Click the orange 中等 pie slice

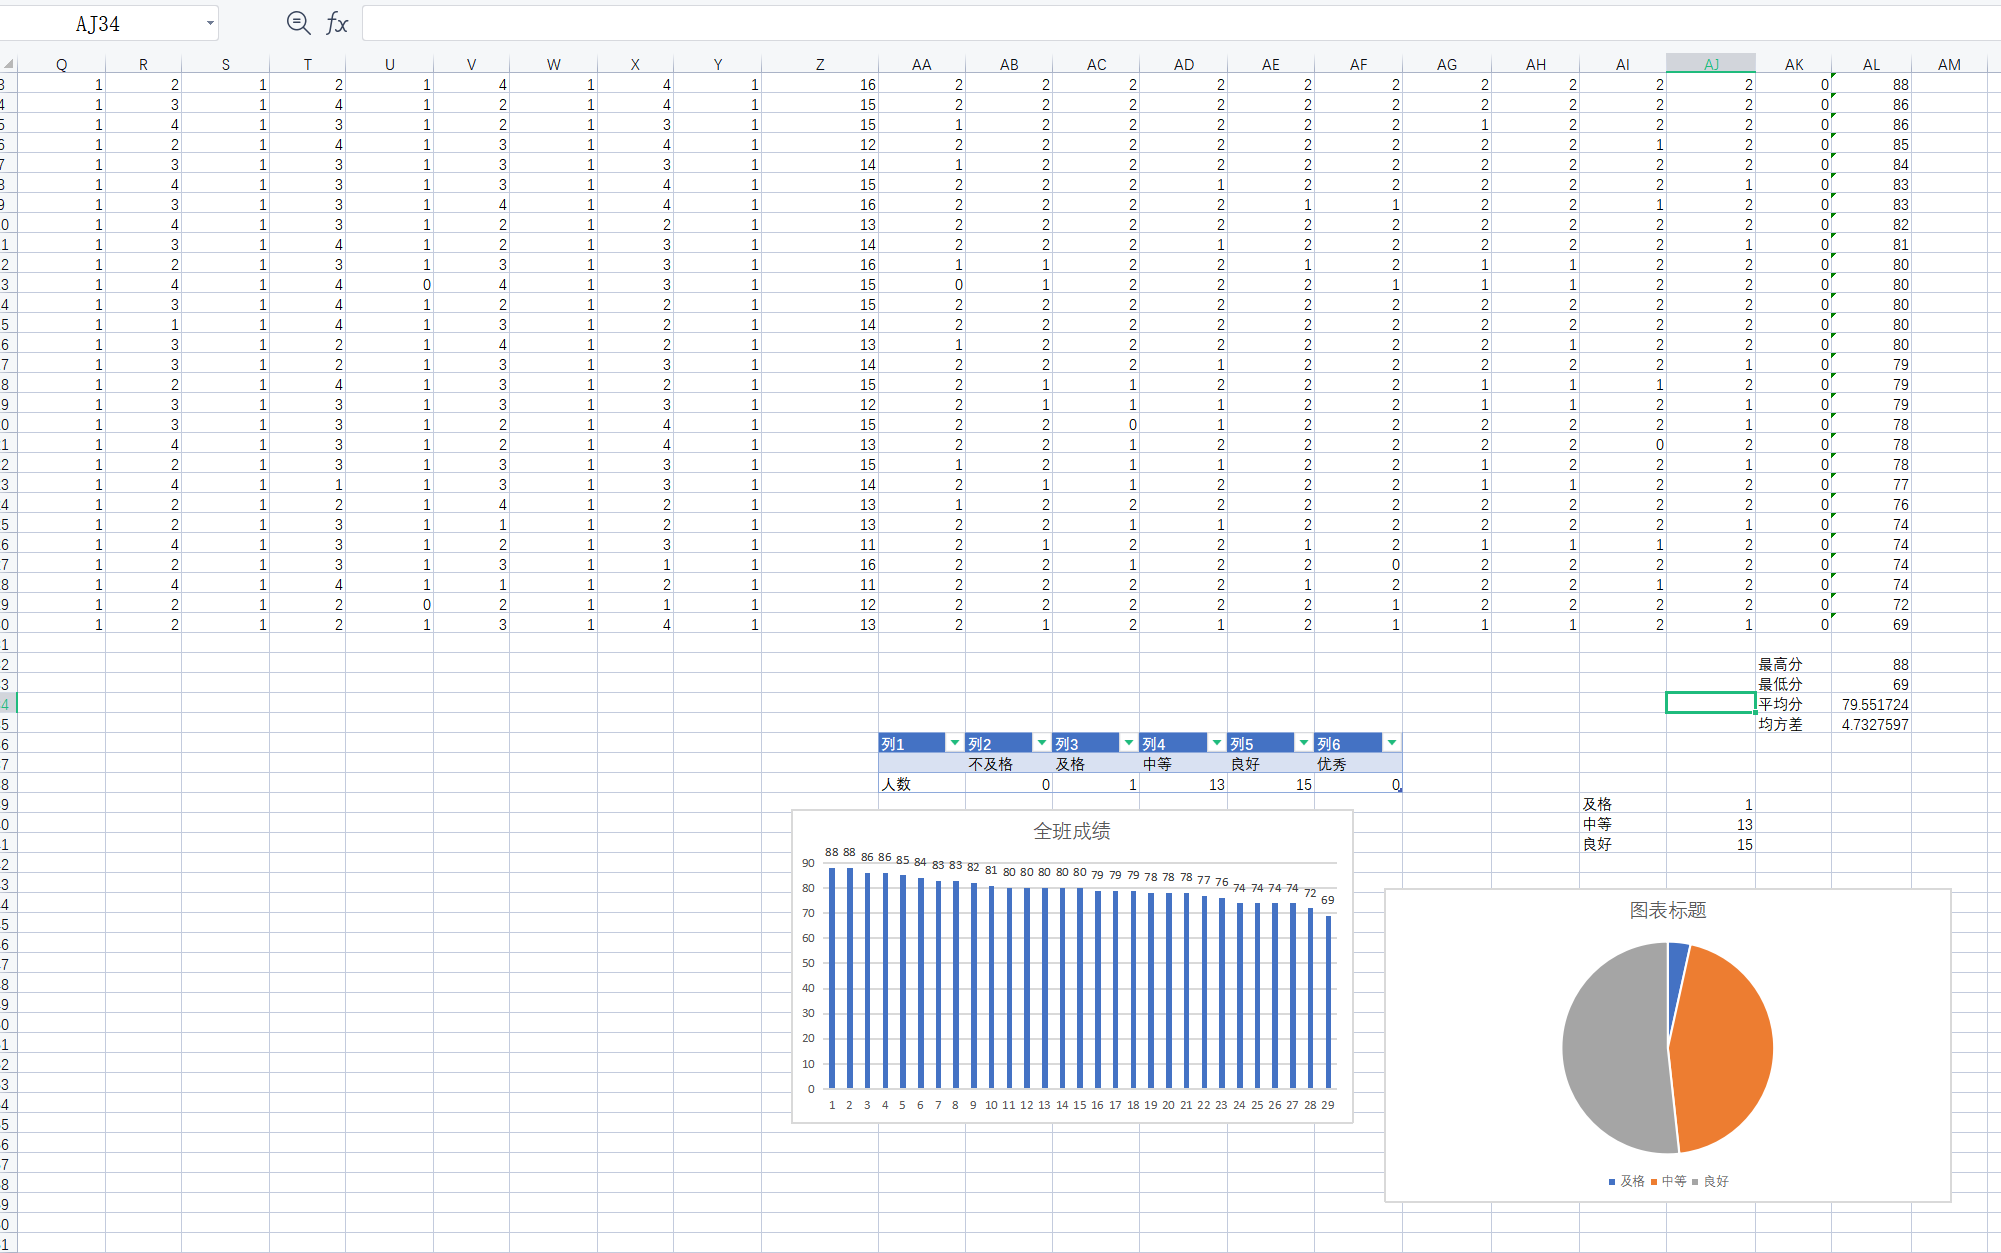[1725, 1050]
